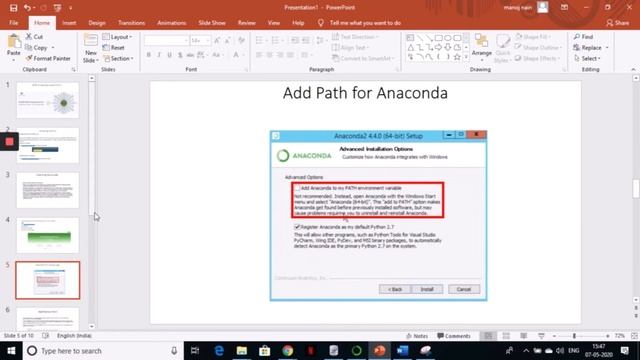640x360 pixels.
Task: Open the Comments pane
Action: pyautogui.click(x=453, y=336)
